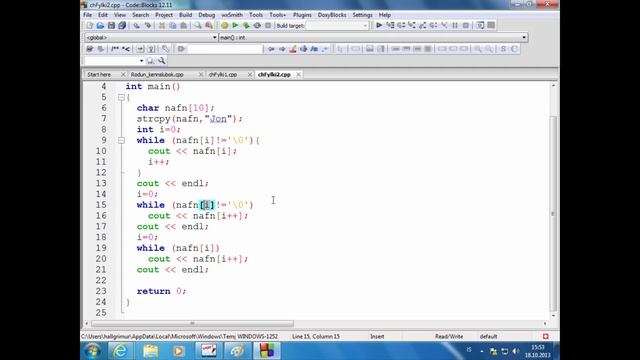Switch to the Start here tab
This screenshot has width=640, height=360.
pos(99,75)
